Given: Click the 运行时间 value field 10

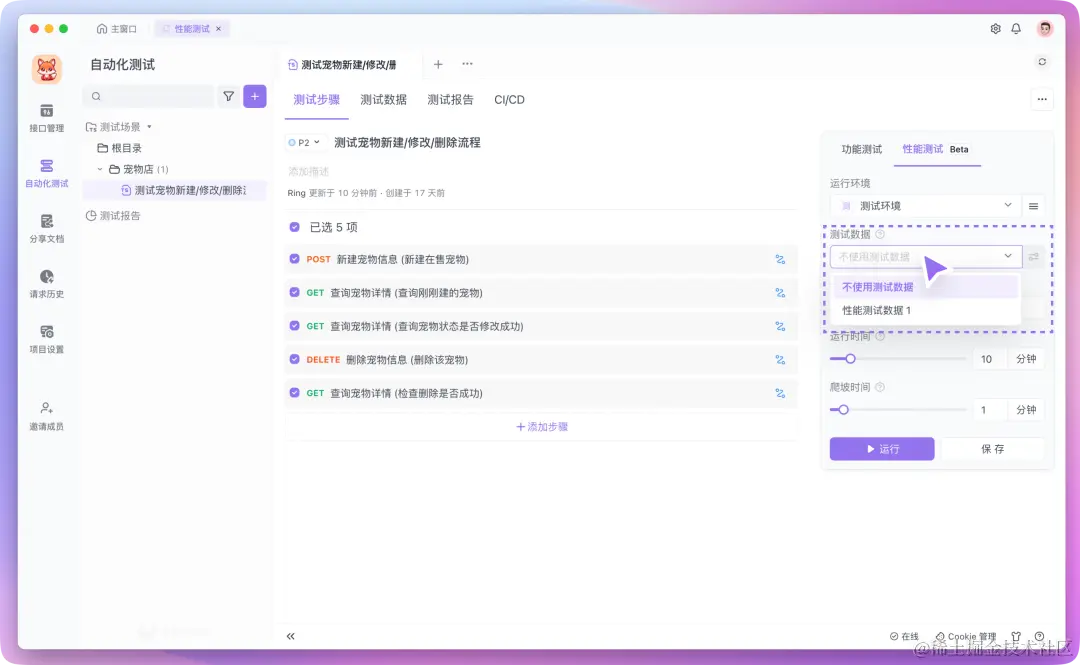Looking at the screenshot, I should click(990, 359).
